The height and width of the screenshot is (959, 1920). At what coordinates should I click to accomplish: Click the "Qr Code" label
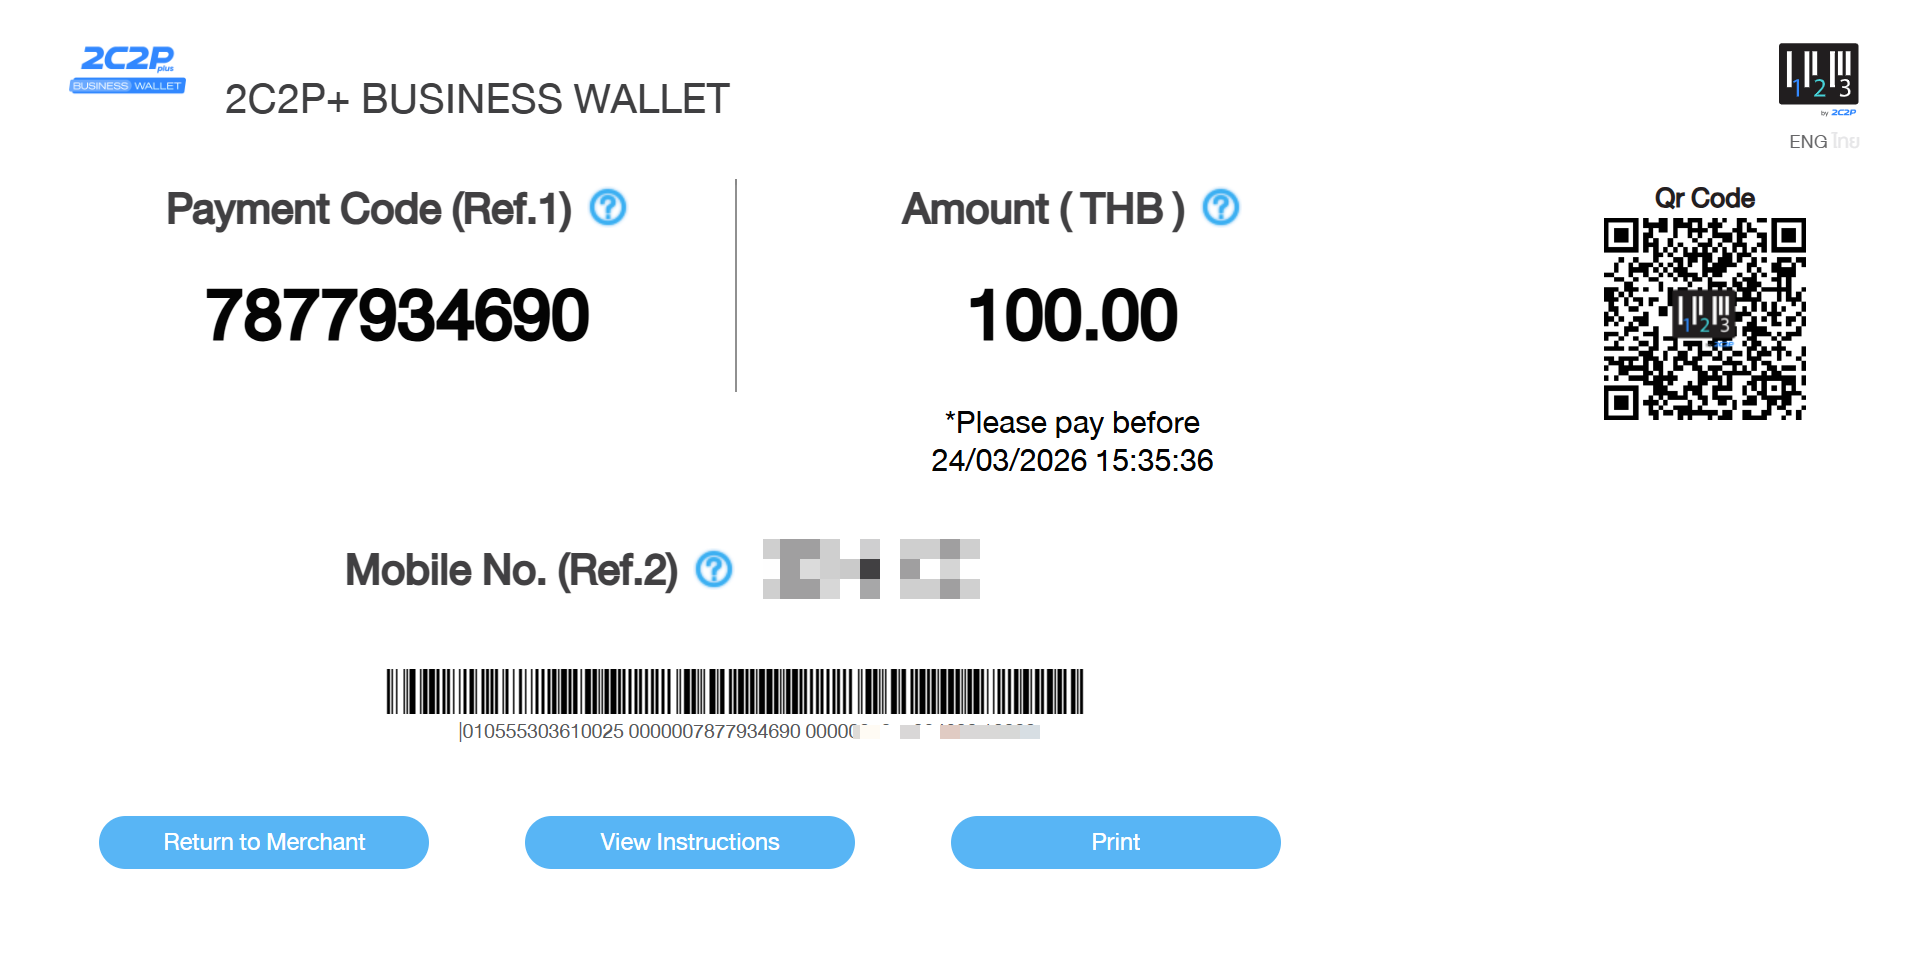[1704, 198]
